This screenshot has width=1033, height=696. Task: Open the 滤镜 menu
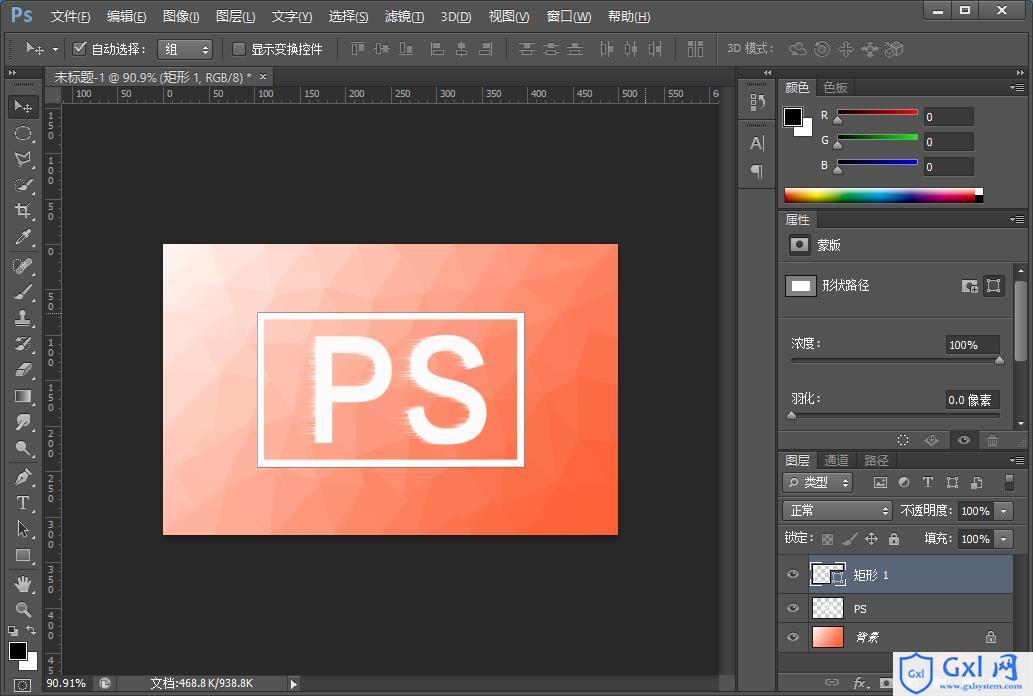[405, 16]
